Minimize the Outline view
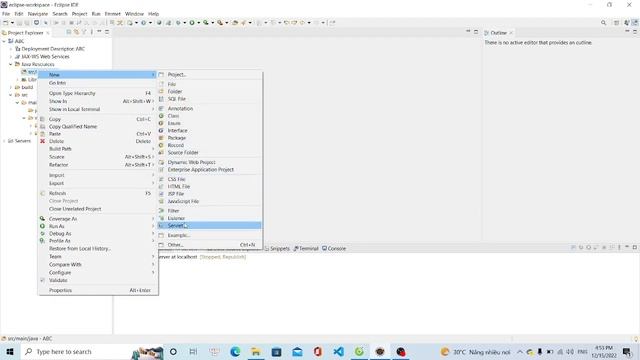The width and height of the screenshot is (640, 360). 627,32
